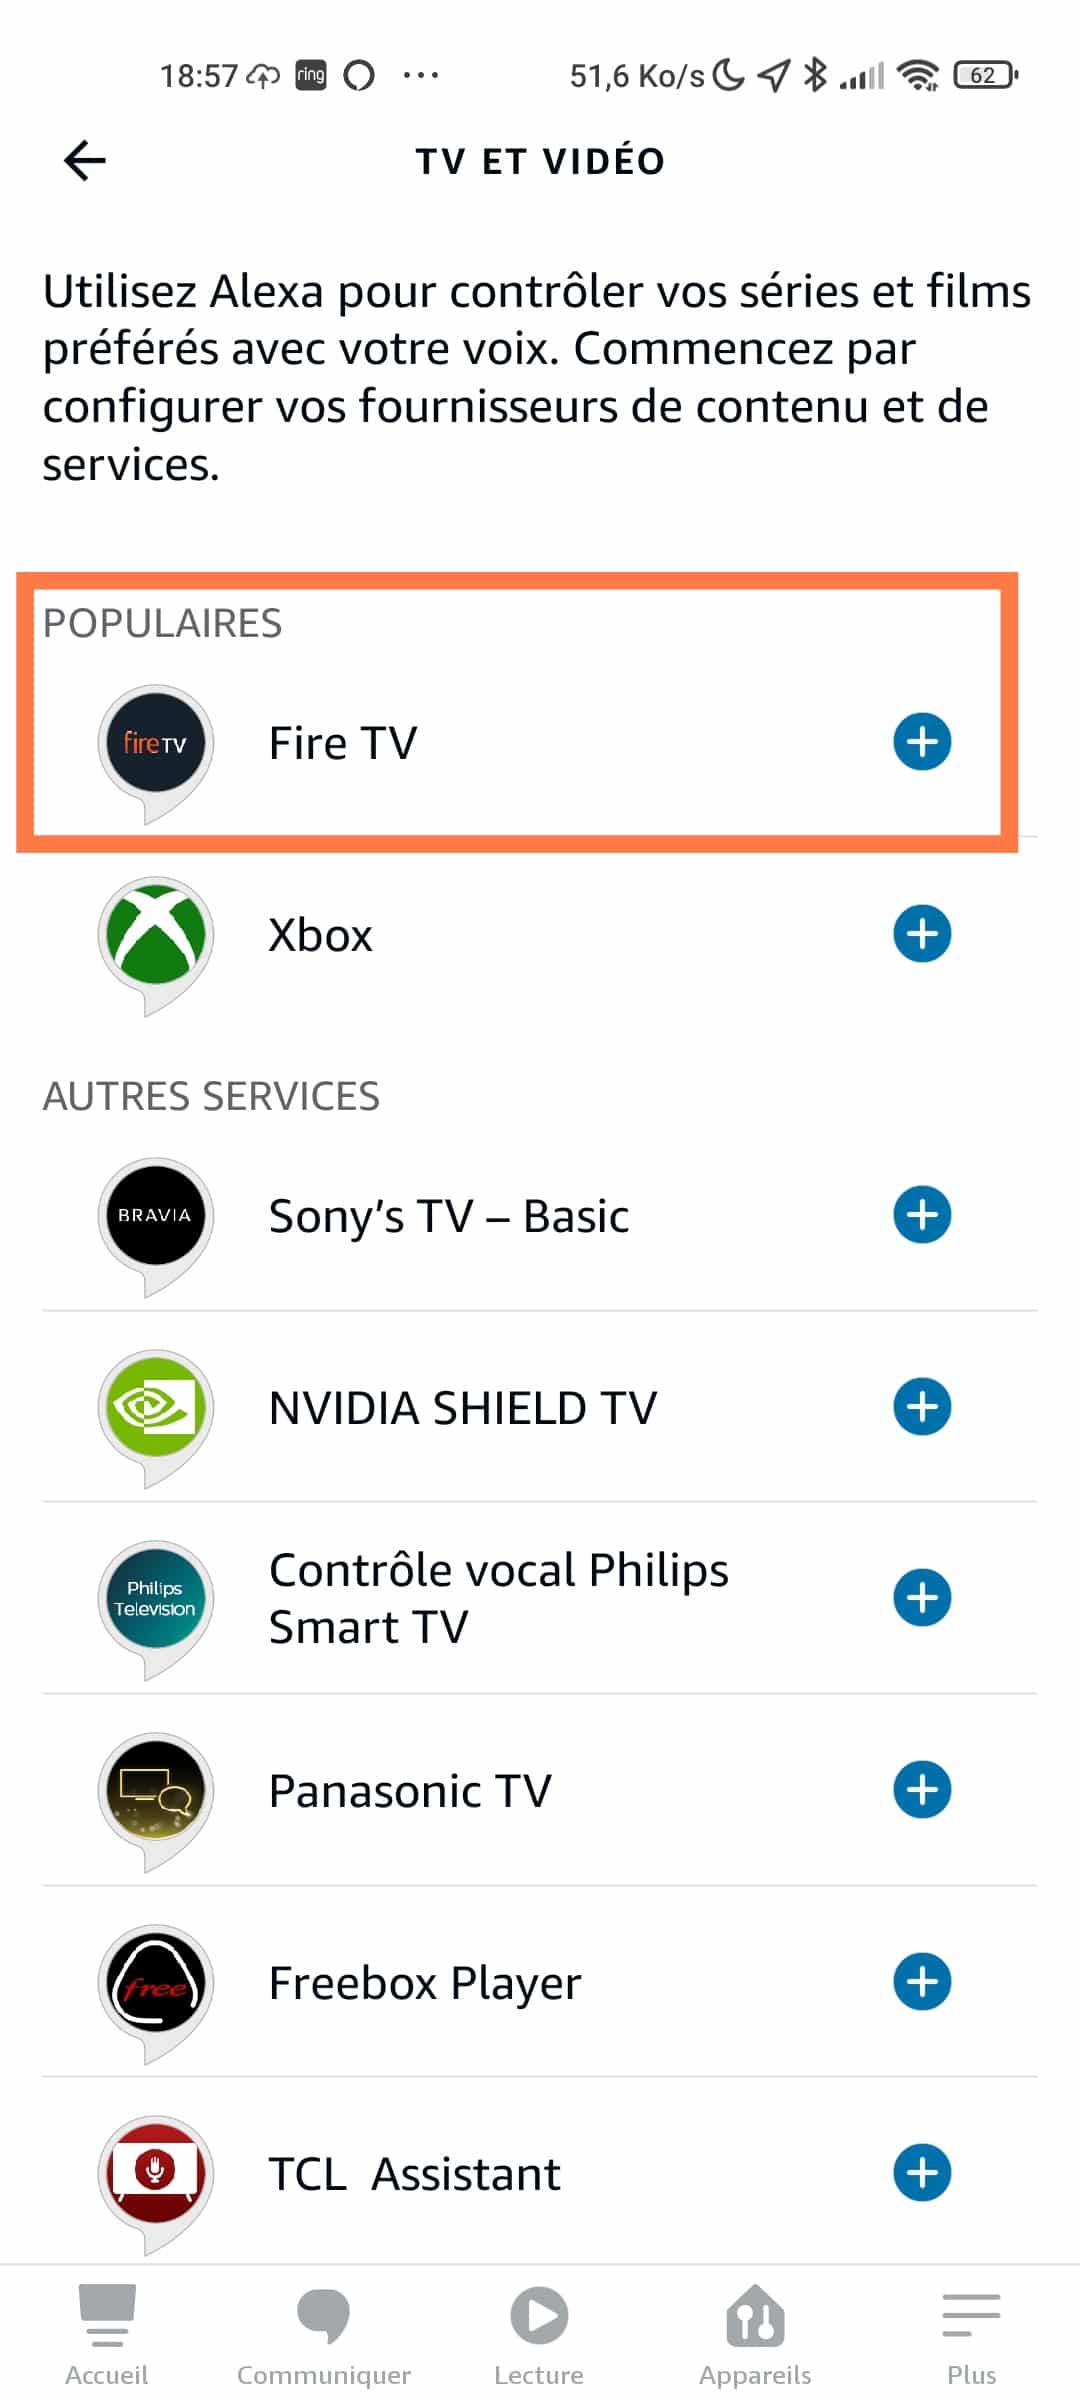Add the Fire TV skill

pos(921,742)
